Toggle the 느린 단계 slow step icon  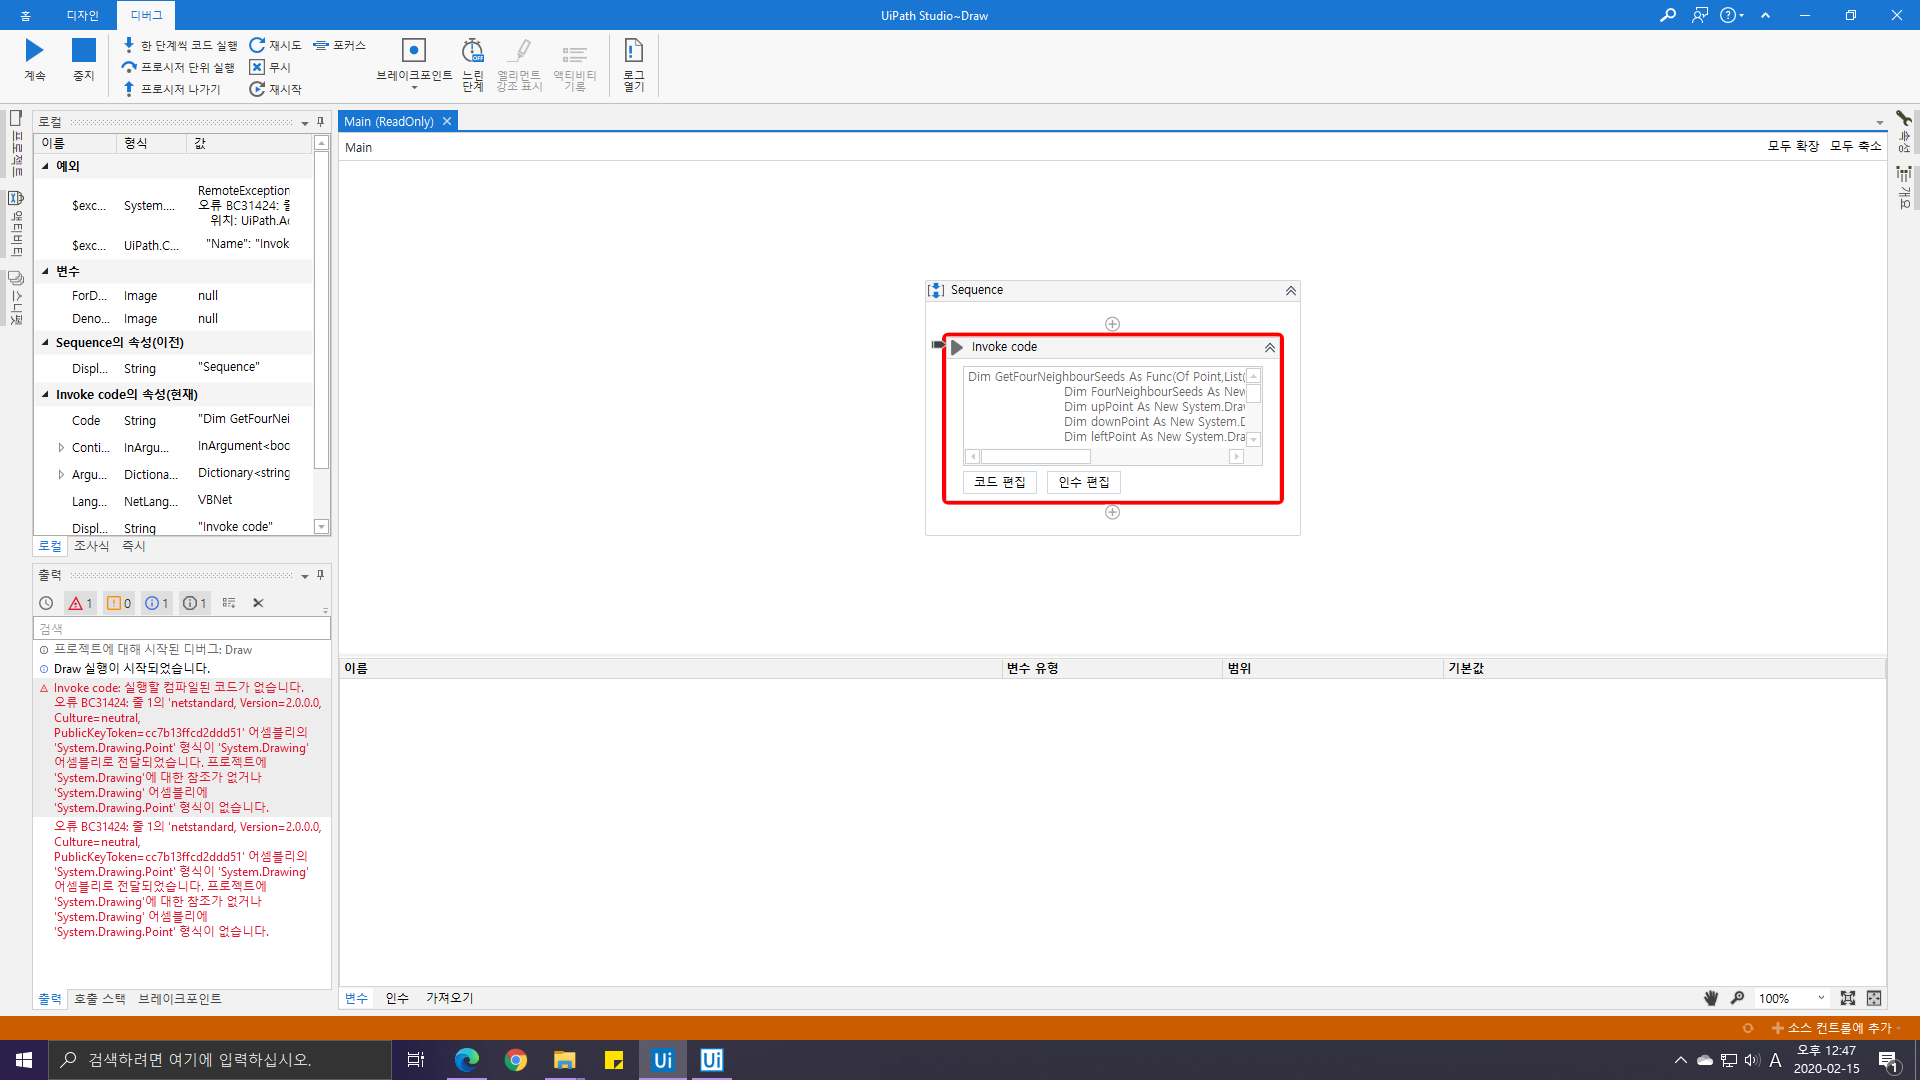[472, 51]
